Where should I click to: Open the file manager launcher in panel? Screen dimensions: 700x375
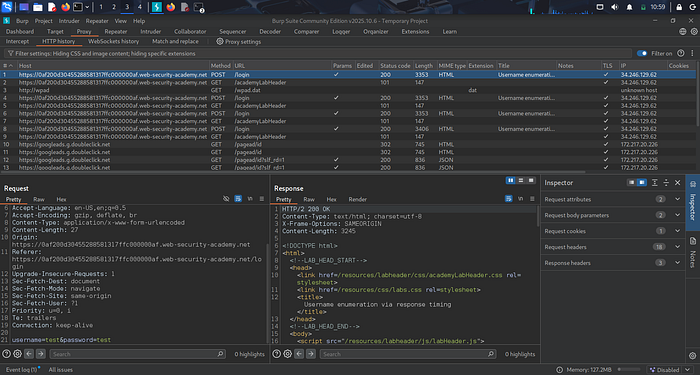pyautogui.click(x=38, y=7)
